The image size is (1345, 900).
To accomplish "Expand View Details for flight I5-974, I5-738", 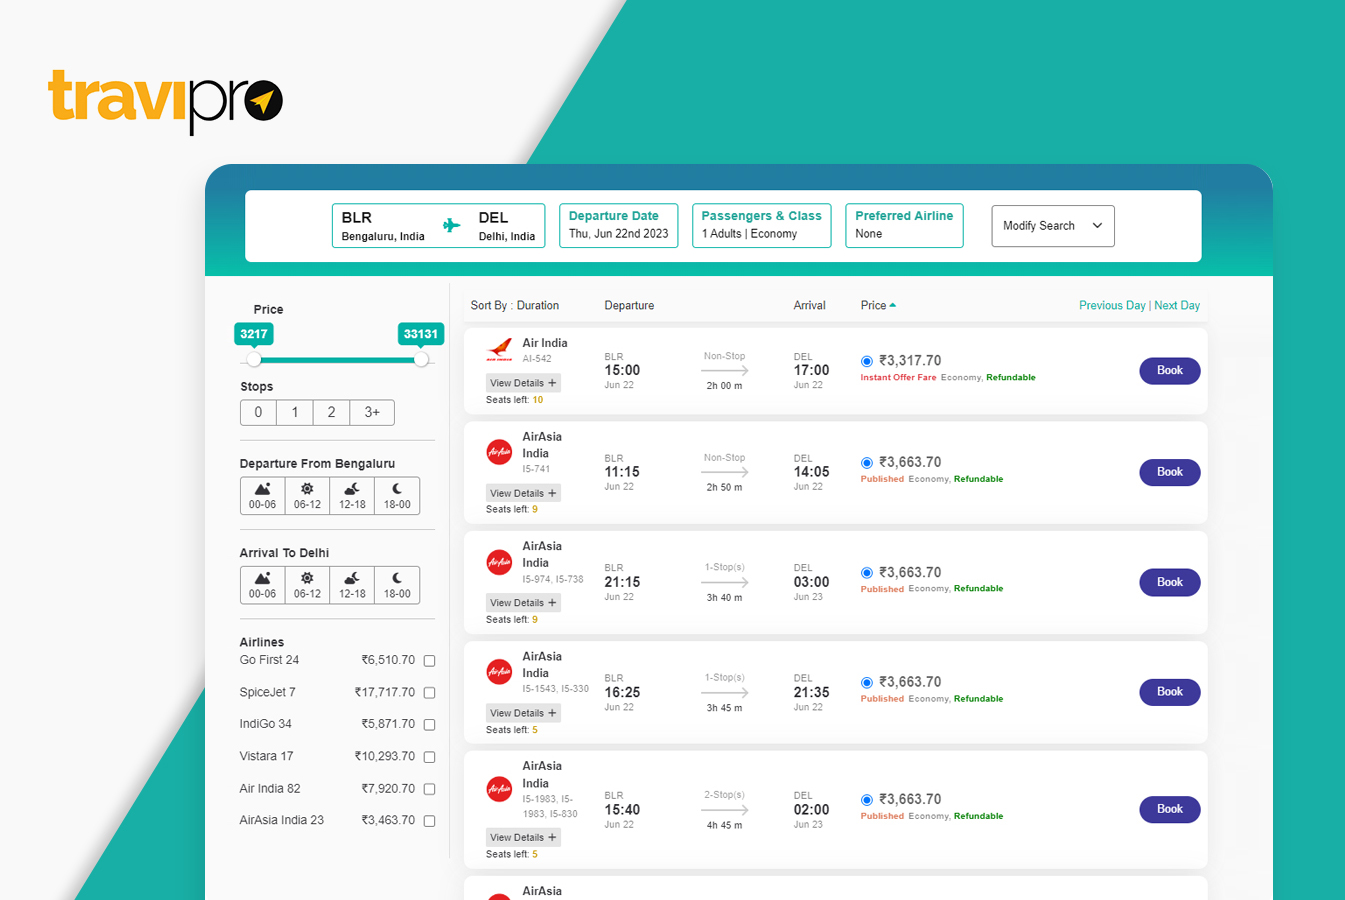I will tap(523, 603).
